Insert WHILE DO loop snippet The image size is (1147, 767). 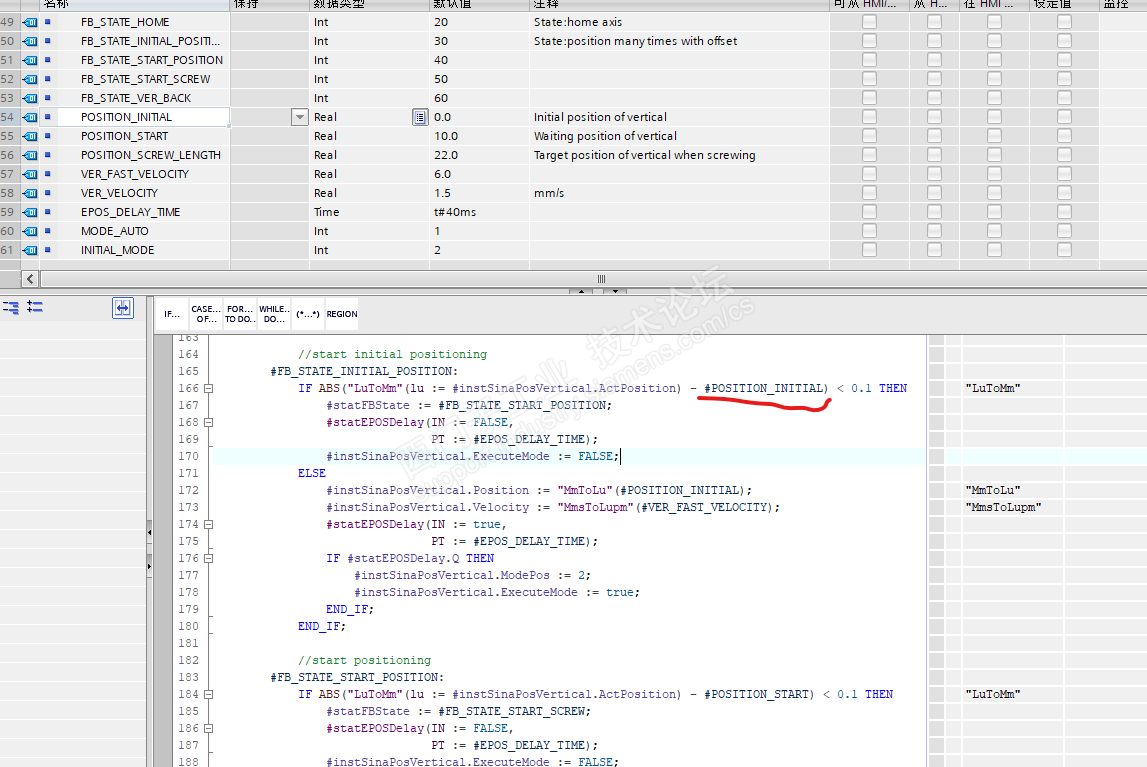click(274, 314)
